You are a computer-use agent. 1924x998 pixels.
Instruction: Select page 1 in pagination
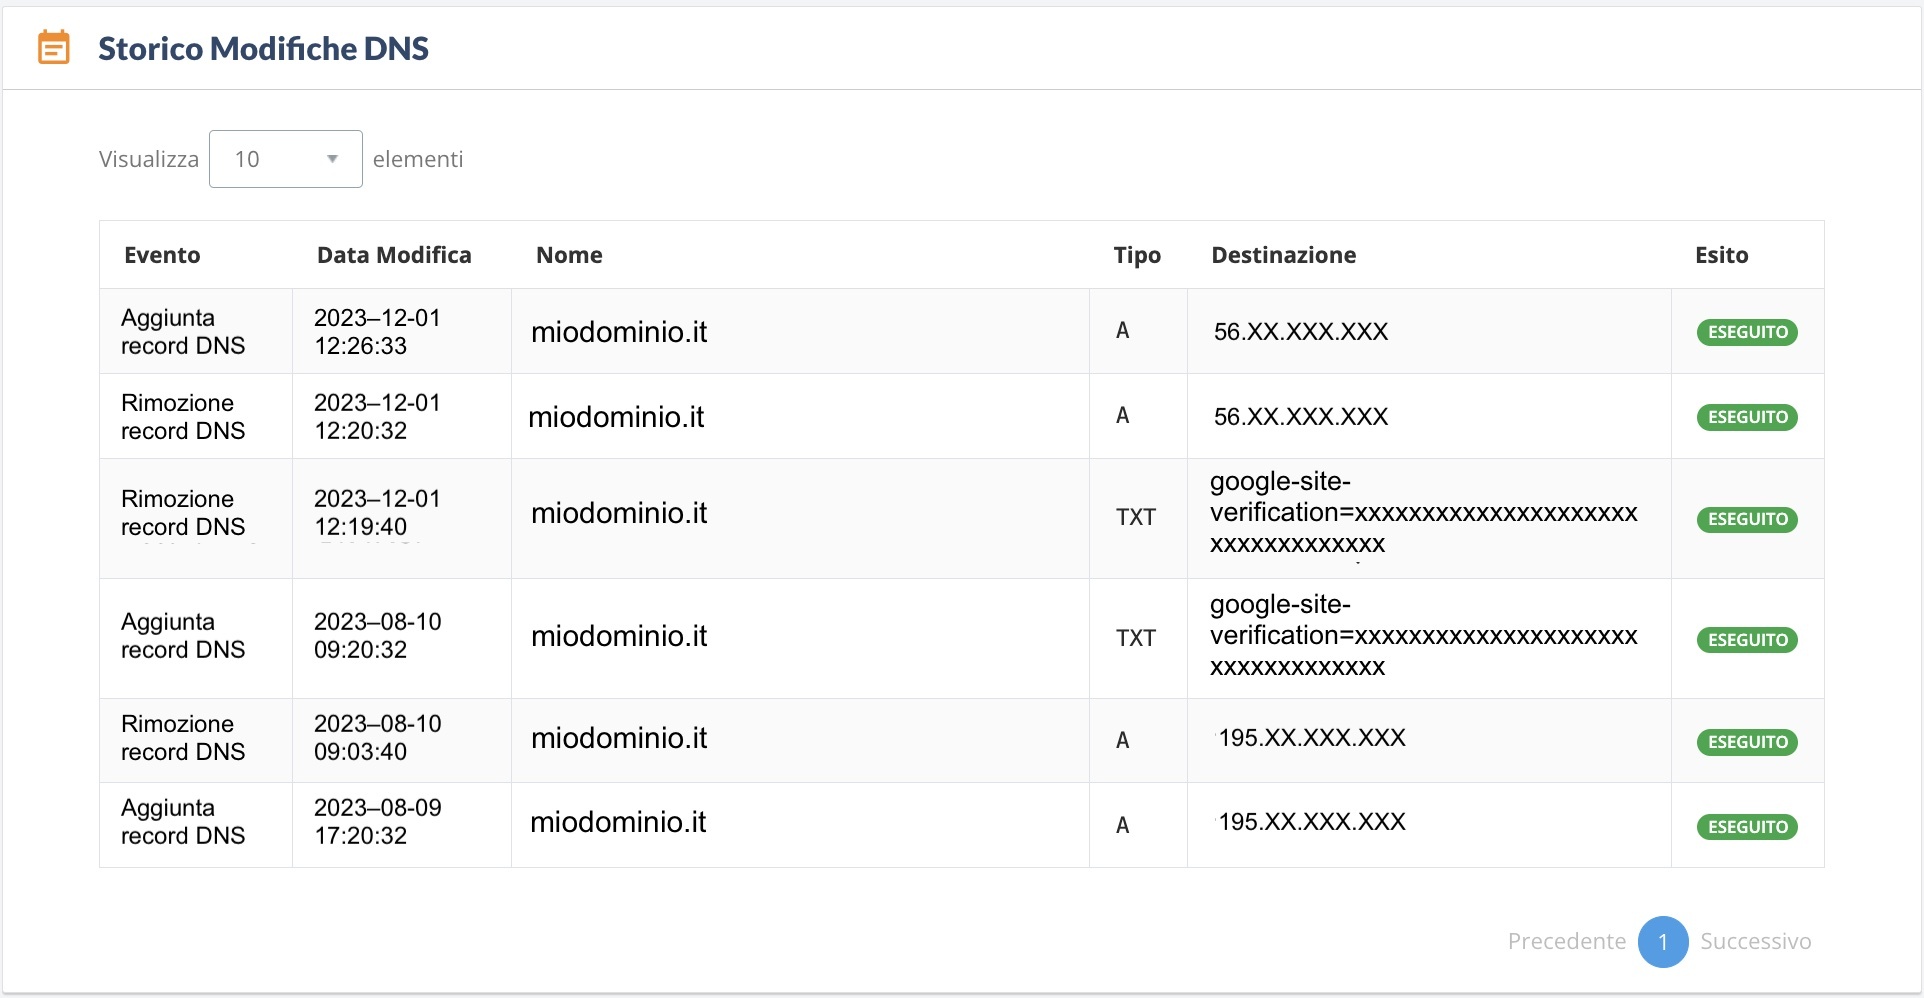click(x=1662, y=942)
